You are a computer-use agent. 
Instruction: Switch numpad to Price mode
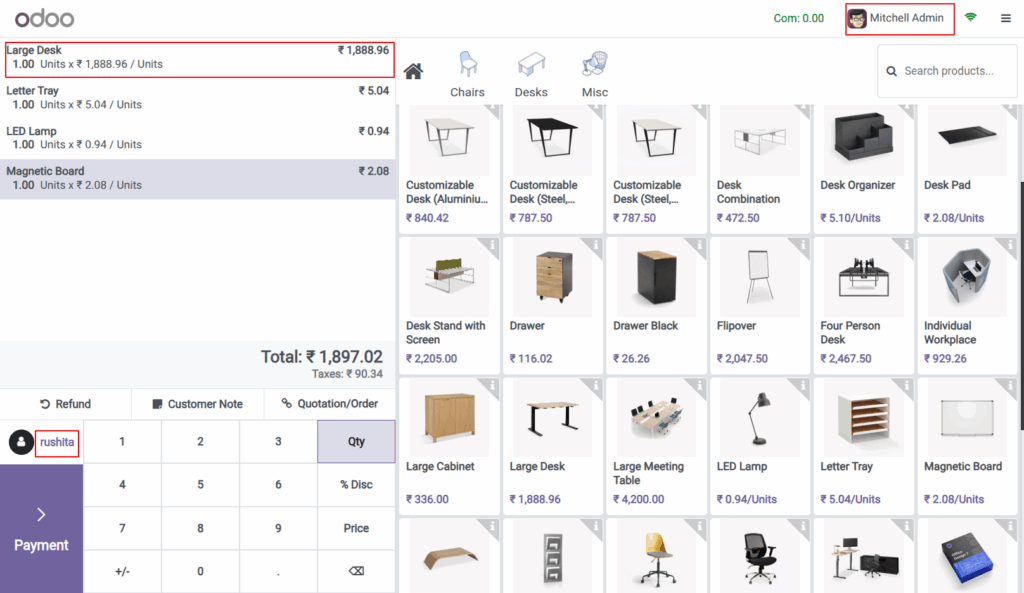[356, 528]
